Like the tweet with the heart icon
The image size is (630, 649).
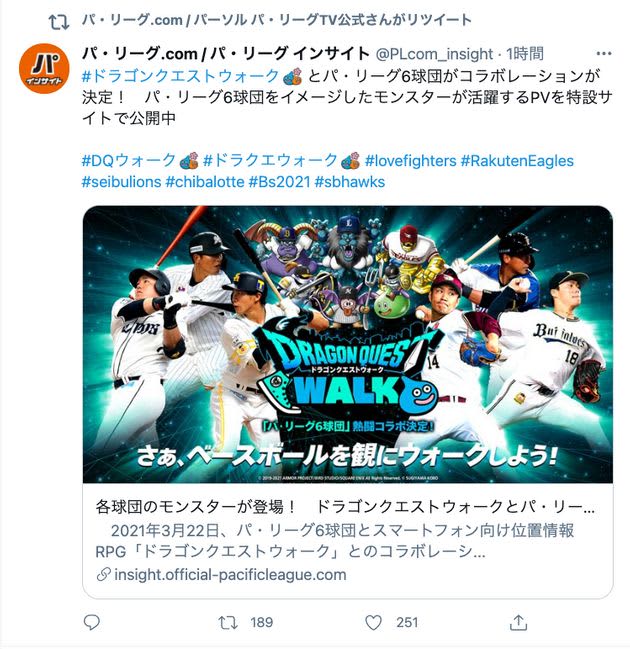point(373,622)
